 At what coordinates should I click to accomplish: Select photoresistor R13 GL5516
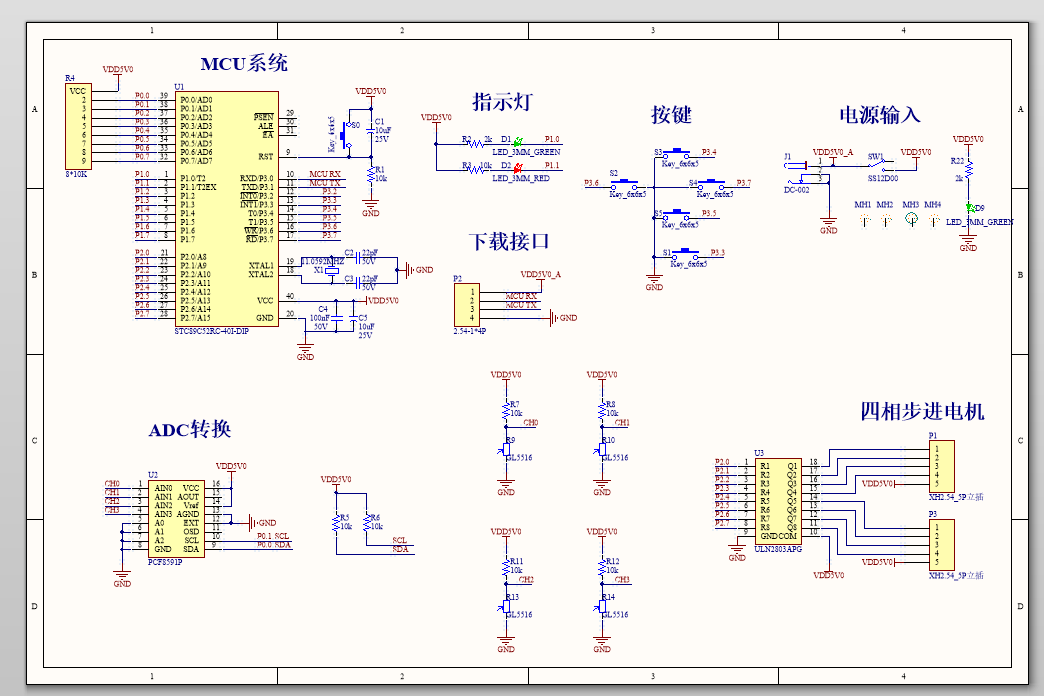[x=506, y=607]
